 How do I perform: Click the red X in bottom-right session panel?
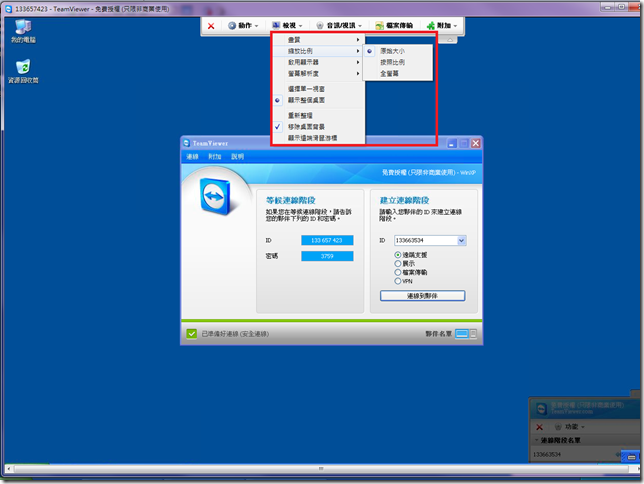pyautogui.click(x=540, y=427)
